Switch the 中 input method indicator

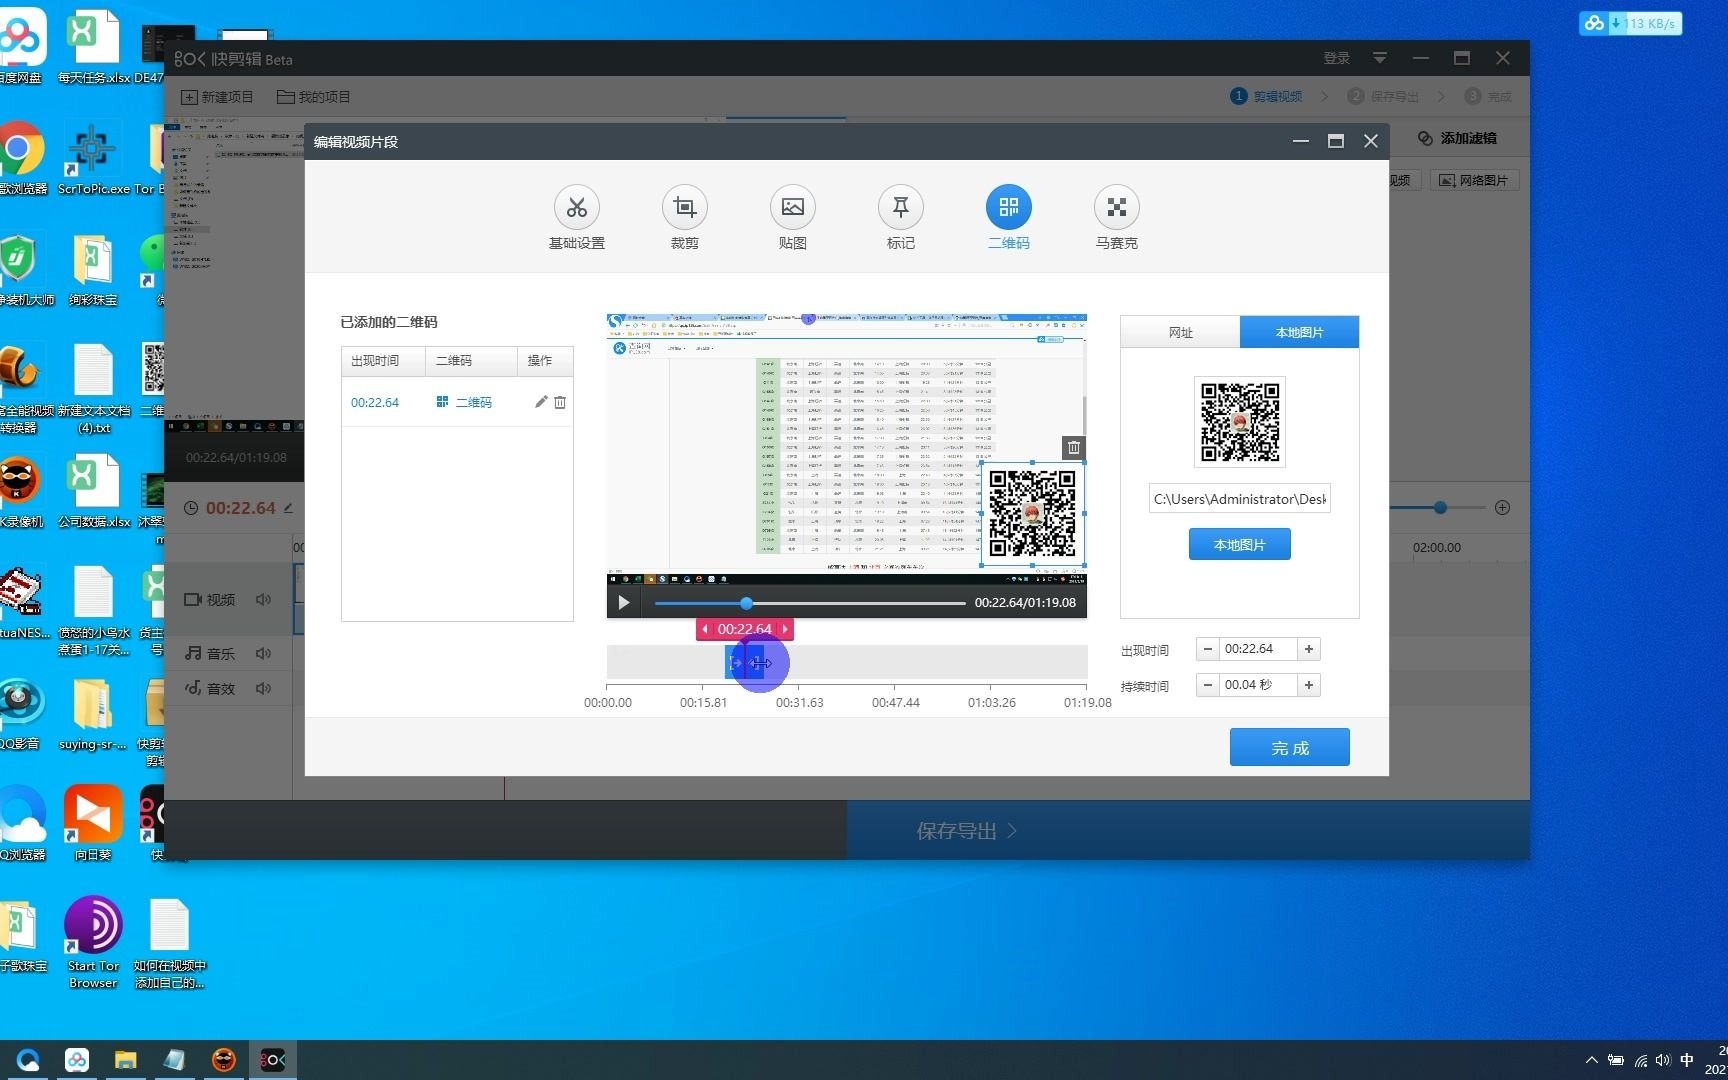pos(1688,1060)
